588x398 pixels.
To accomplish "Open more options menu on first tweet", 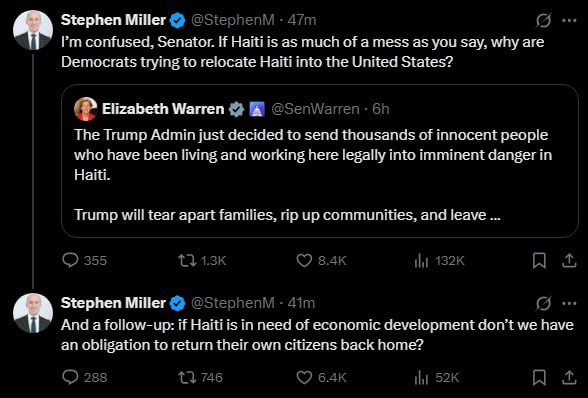I will click(570, 21).
